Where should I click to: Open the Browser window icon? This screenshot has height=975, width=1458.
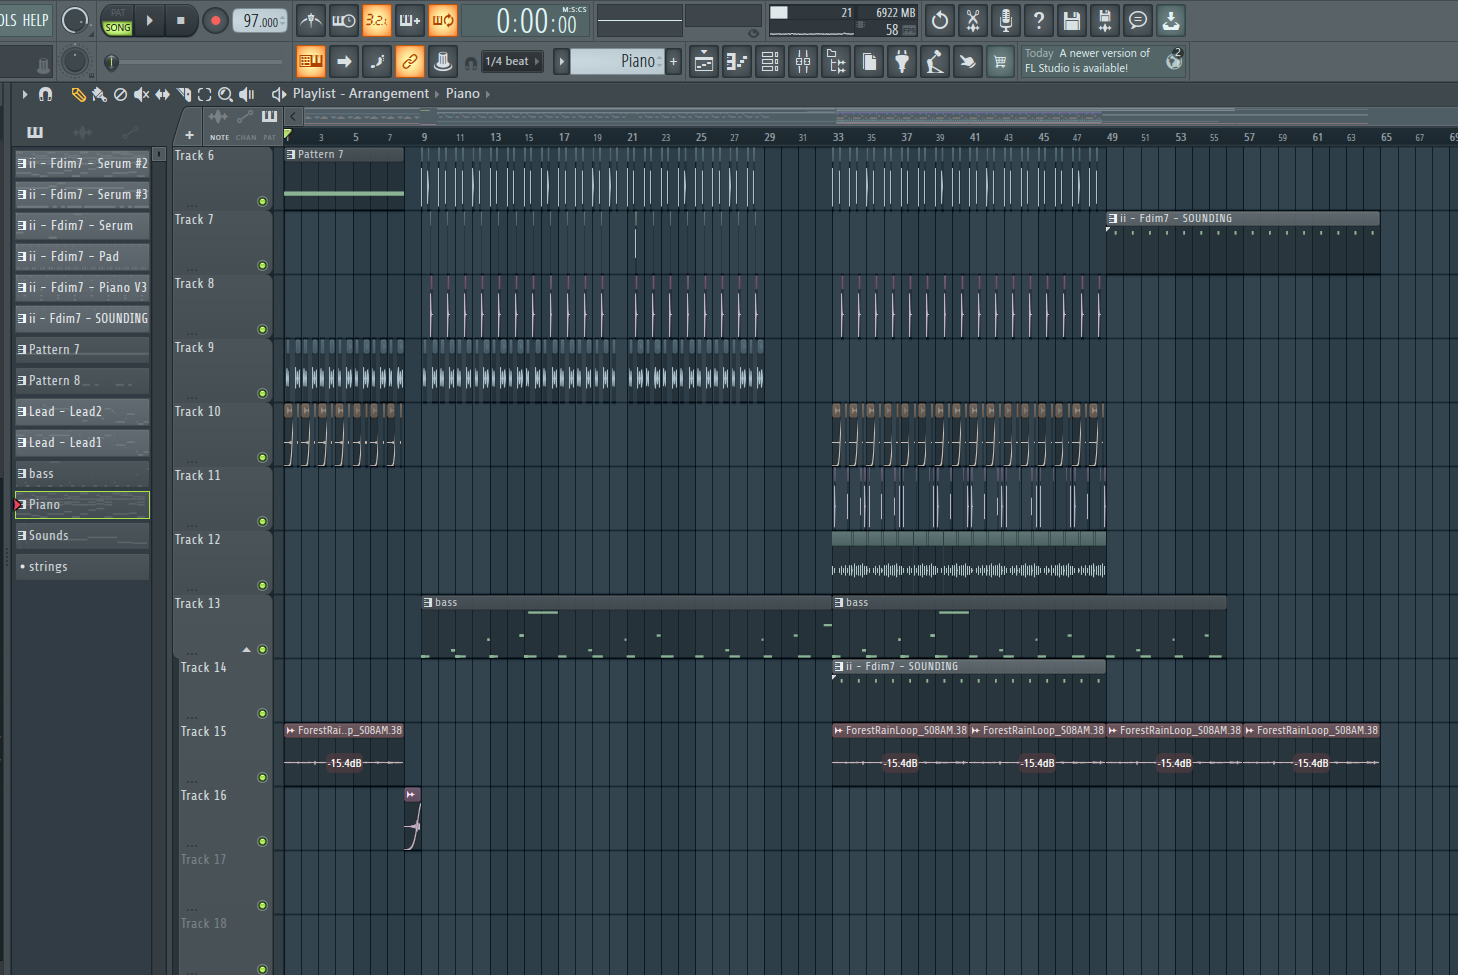pyautogui.click(x=836, y=62)
